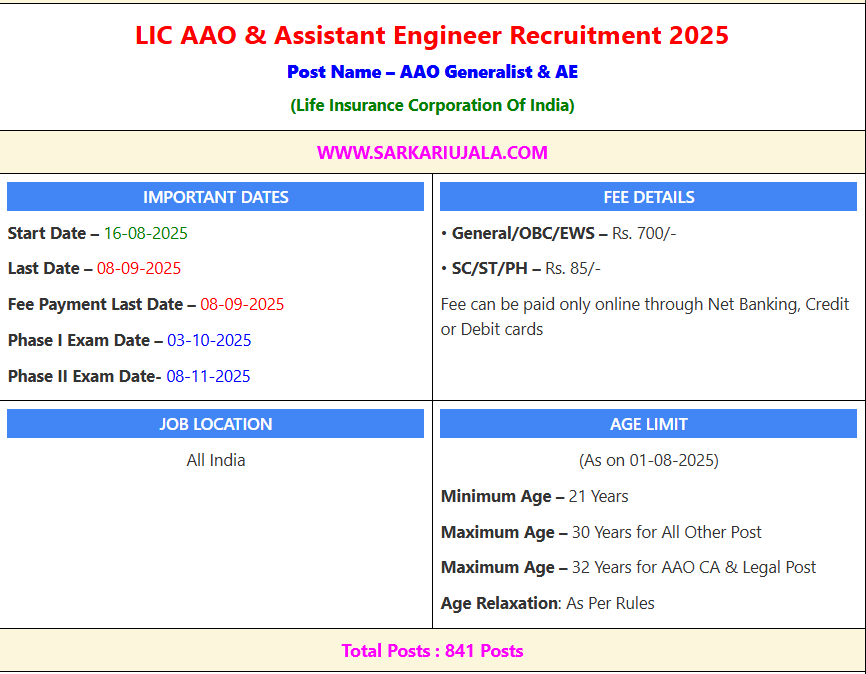
Task: Click the Life Insurance Corporation Of India text
Action: tap(432, 105)
